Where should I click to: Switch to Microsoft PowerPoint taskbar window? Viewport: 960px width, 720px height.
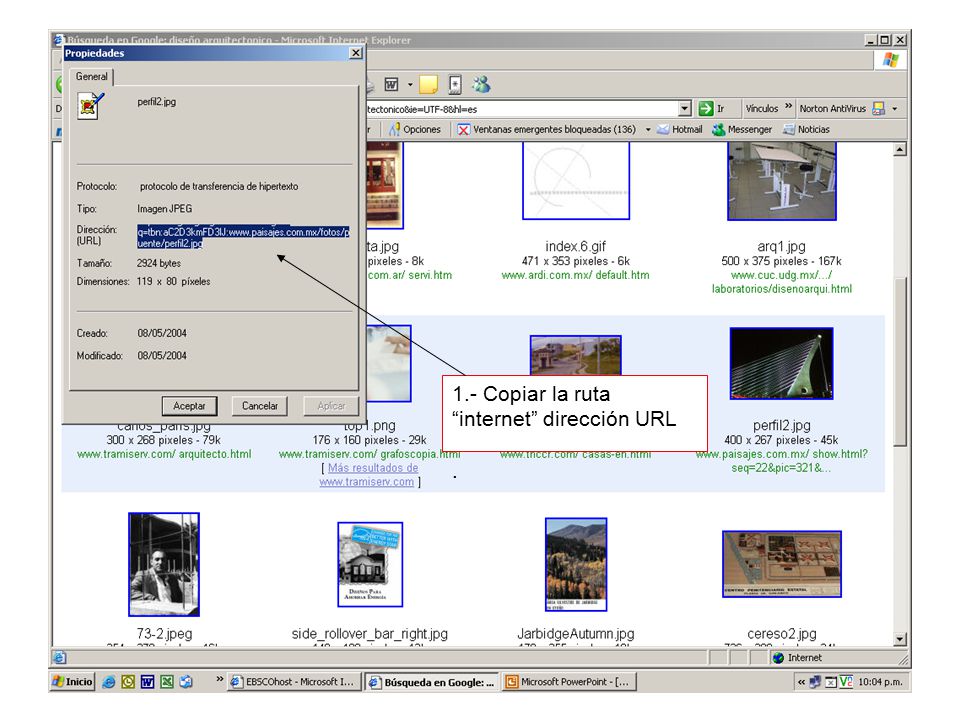(x=569, y=681)
